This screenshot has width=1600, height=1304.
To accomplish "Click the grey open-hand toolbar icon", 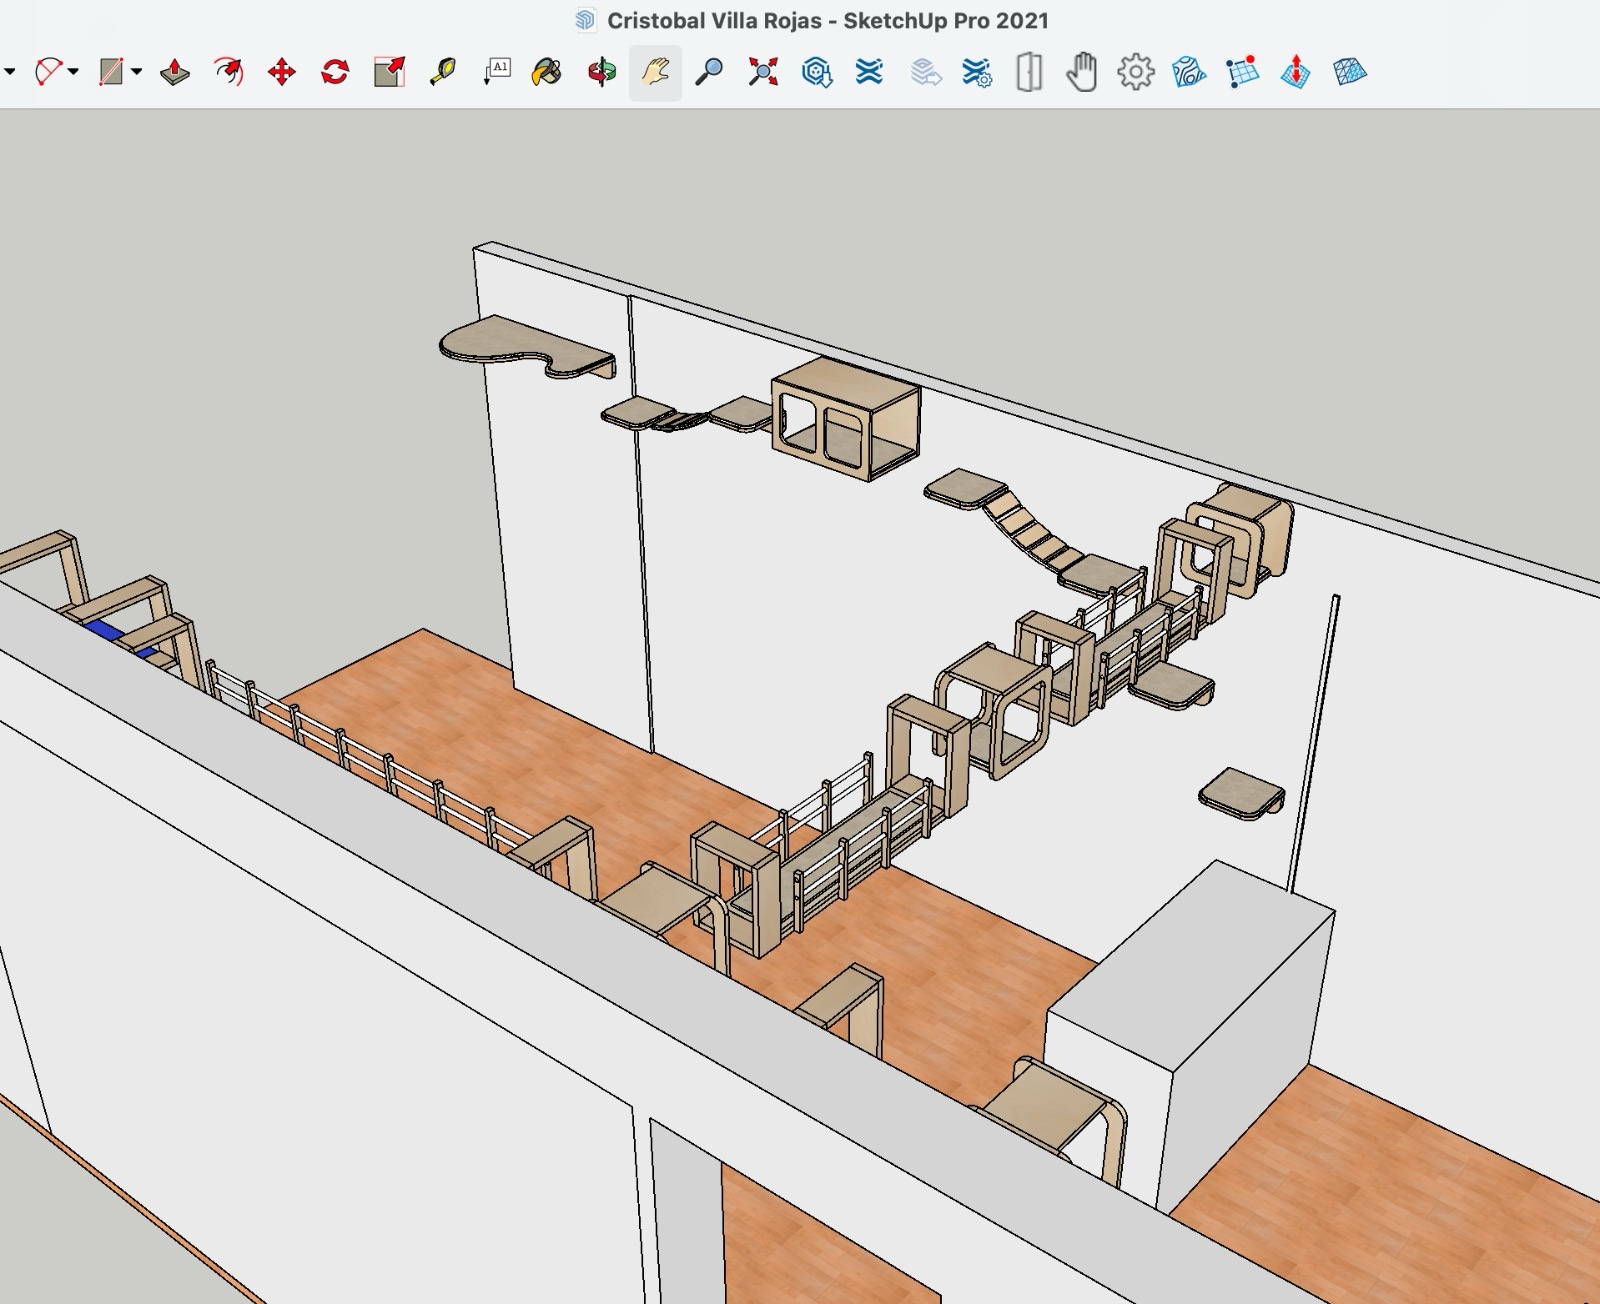I will [x=1081, y=72].
